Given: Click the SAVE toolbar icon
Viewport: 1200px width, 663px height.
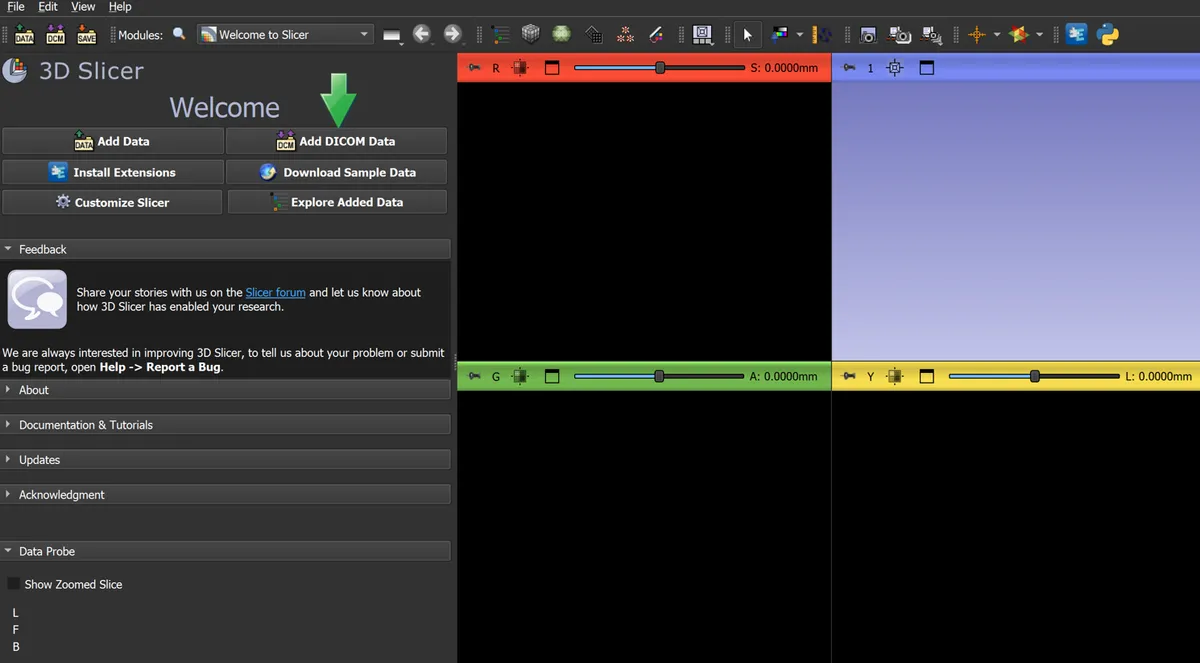Looking at the screenshot, I should (87, 34).
